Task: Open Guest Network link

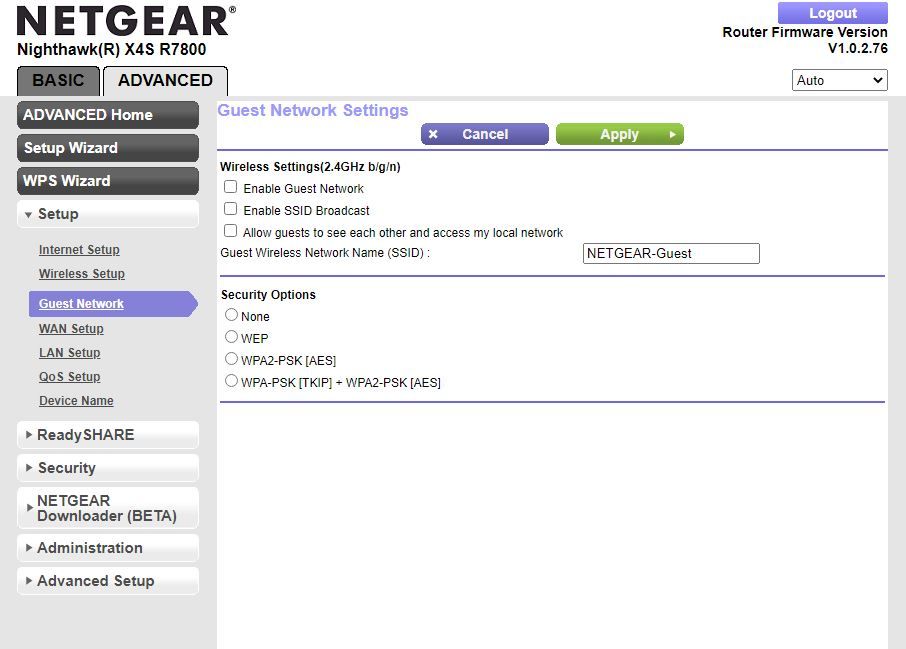Action: (81, 304)
